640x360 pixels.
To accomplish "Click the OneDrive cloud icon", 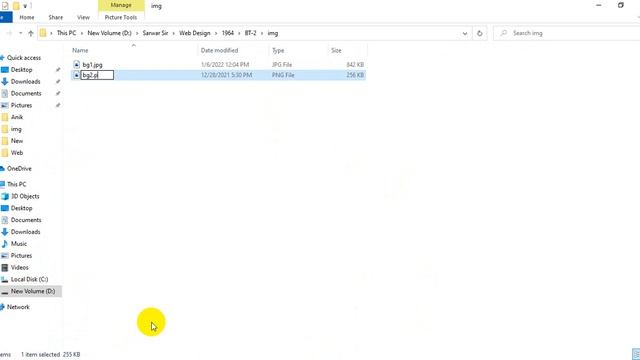I will click(2, 169).
